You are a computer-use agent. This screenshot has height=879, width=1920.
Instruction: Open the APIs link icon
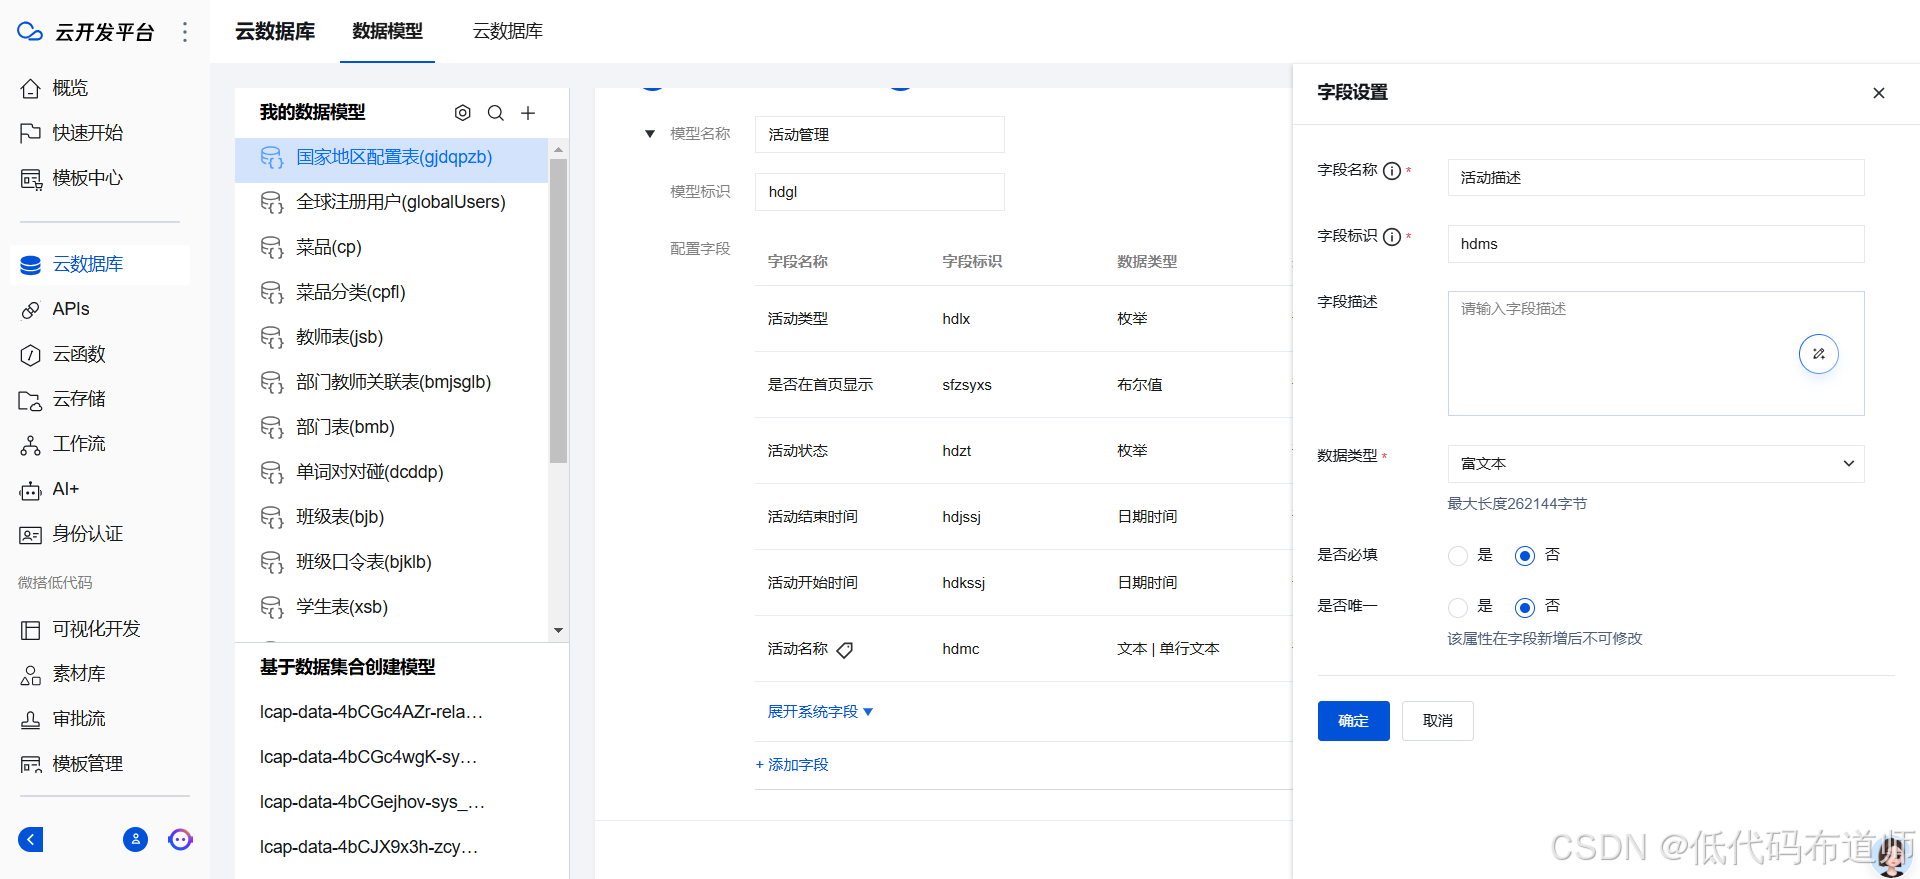coord(30,309)
